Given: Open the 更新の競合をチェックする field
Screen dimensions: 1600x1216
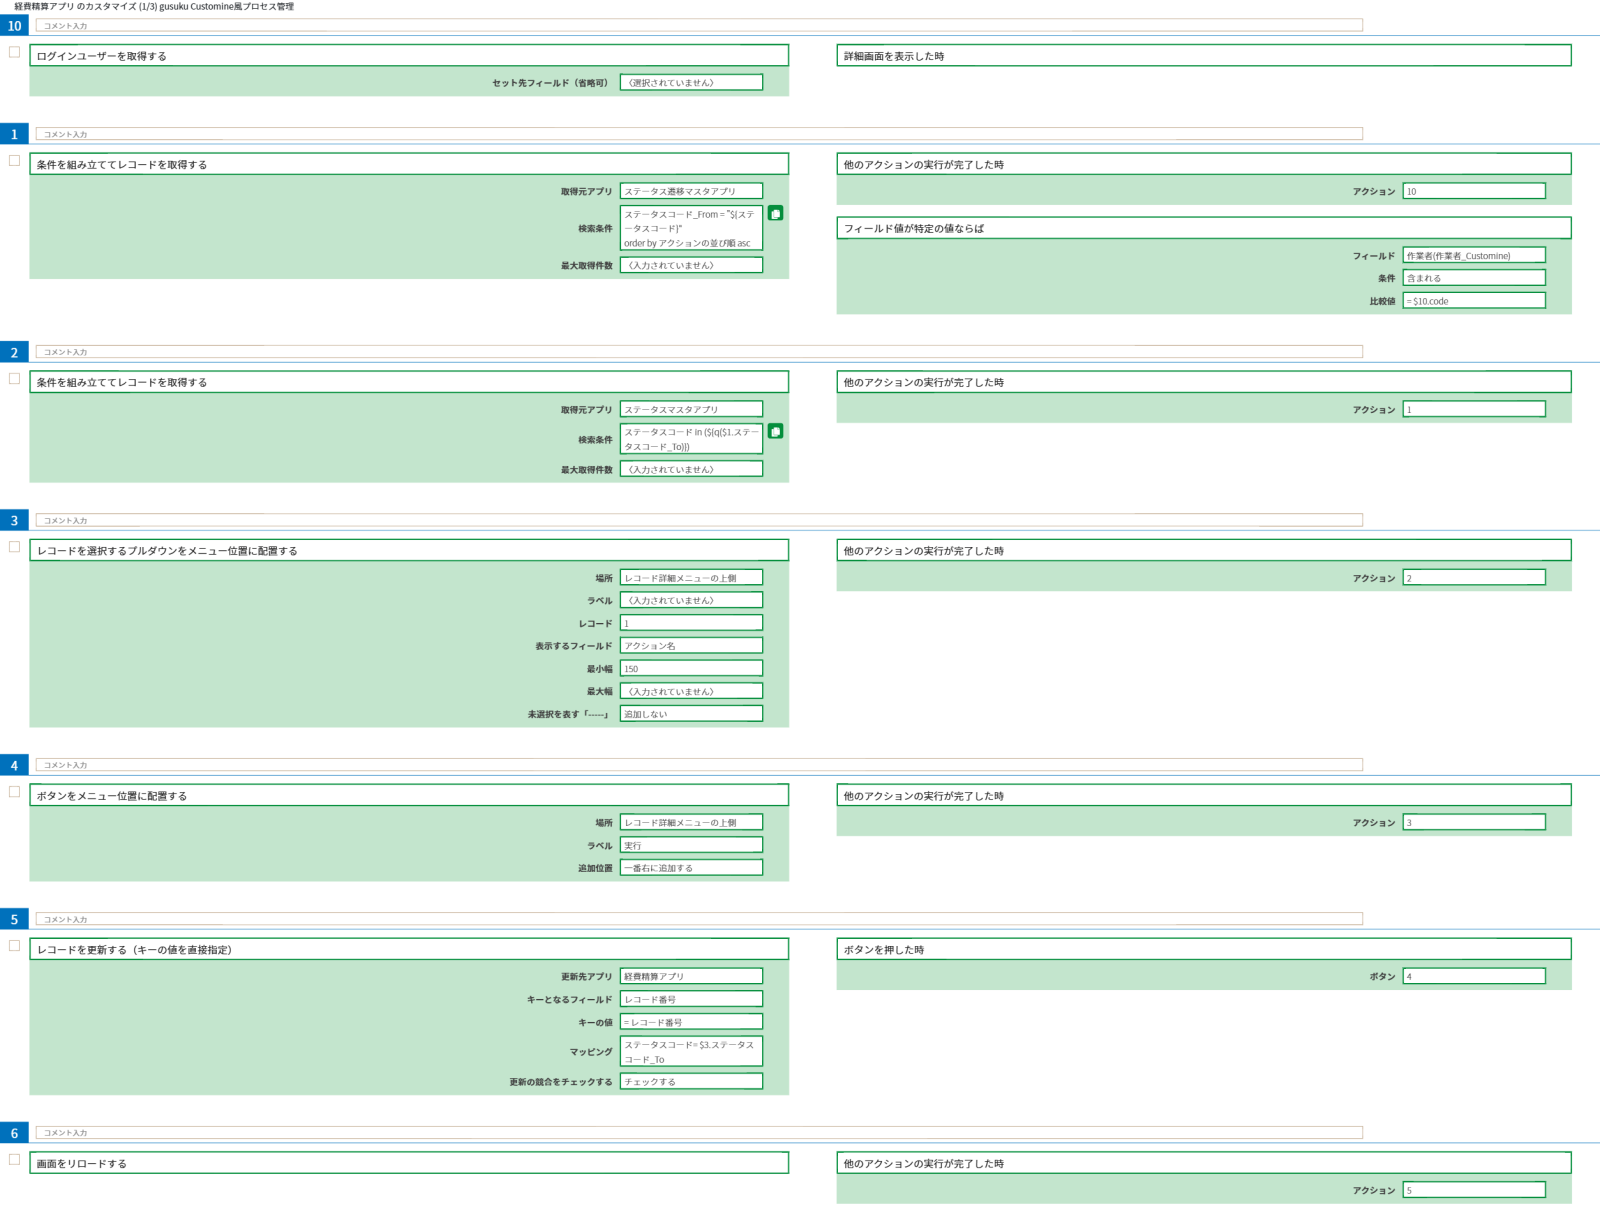Looking at the screenshot, I should (x=691, y=1081).
